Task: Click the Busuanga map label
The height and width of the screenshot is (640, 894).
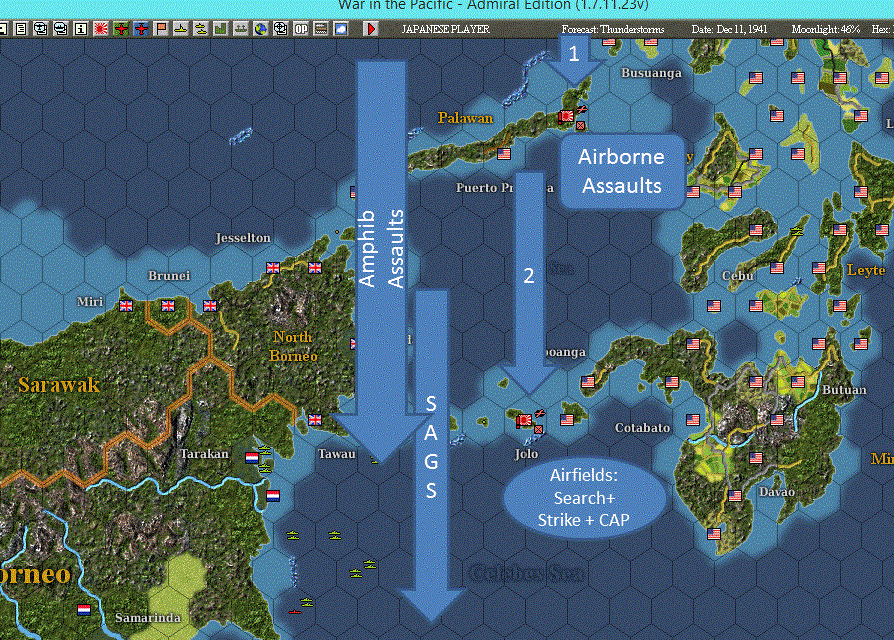Action: coord(651,73)
